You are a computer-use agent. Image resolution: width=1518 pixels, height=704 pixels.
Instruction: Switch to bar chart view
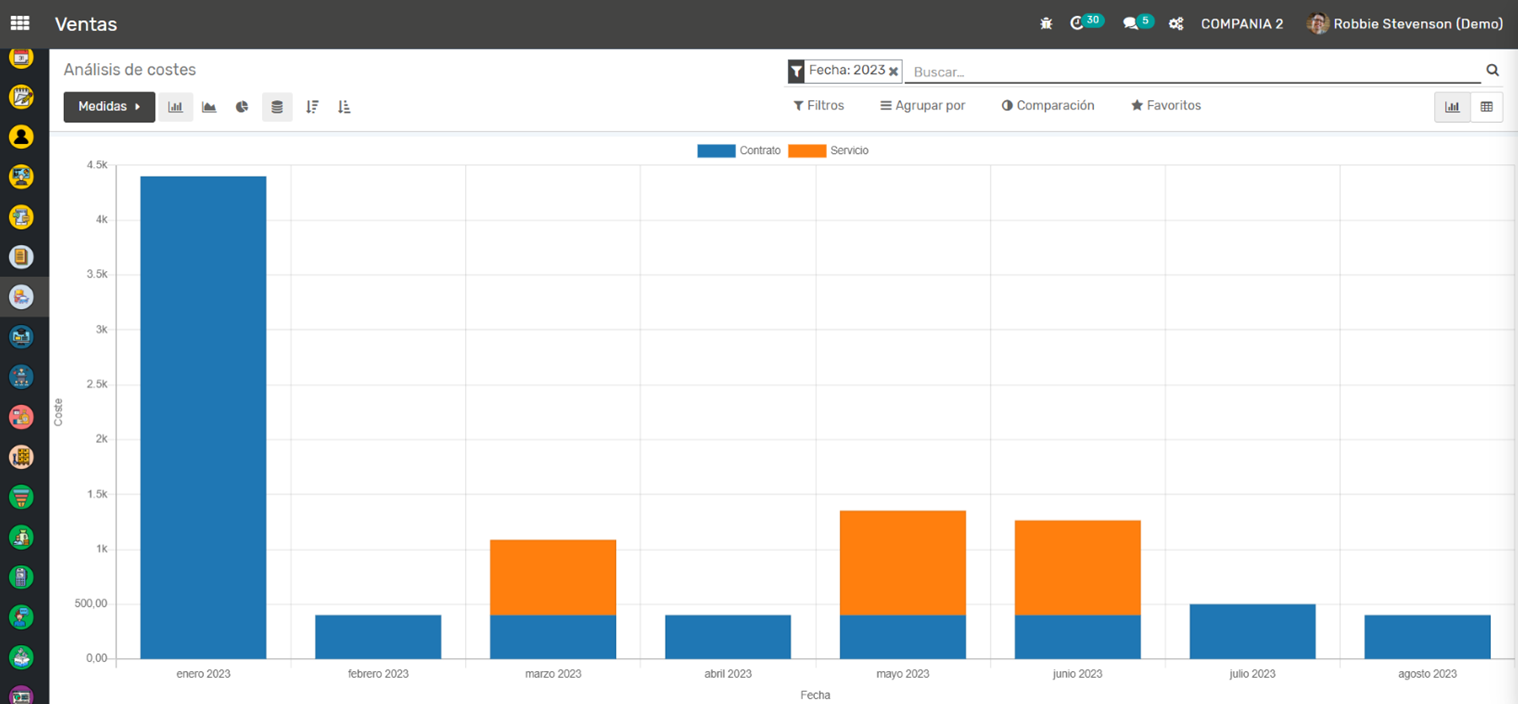[x=175, y=107]
